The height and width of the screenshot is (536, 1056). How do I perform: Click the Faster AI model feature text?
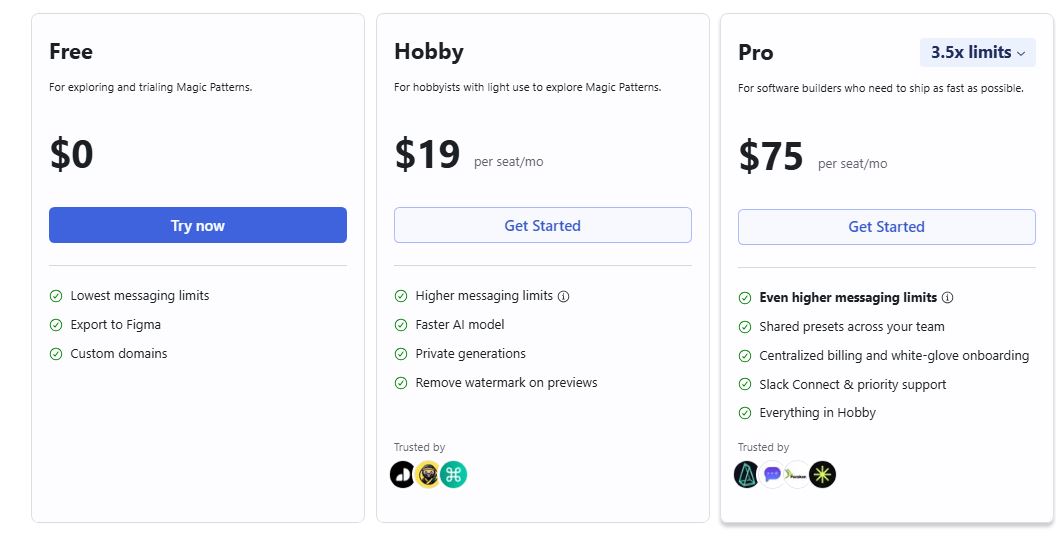[460, 325]
